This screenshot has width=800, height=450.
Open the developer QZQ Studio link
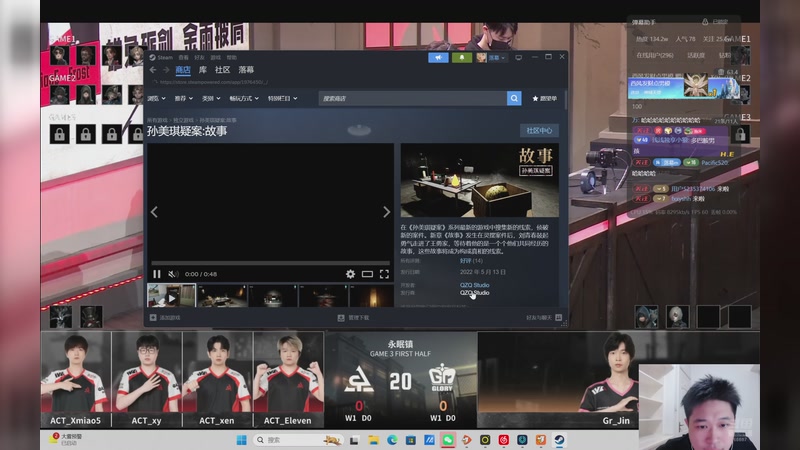474,285
